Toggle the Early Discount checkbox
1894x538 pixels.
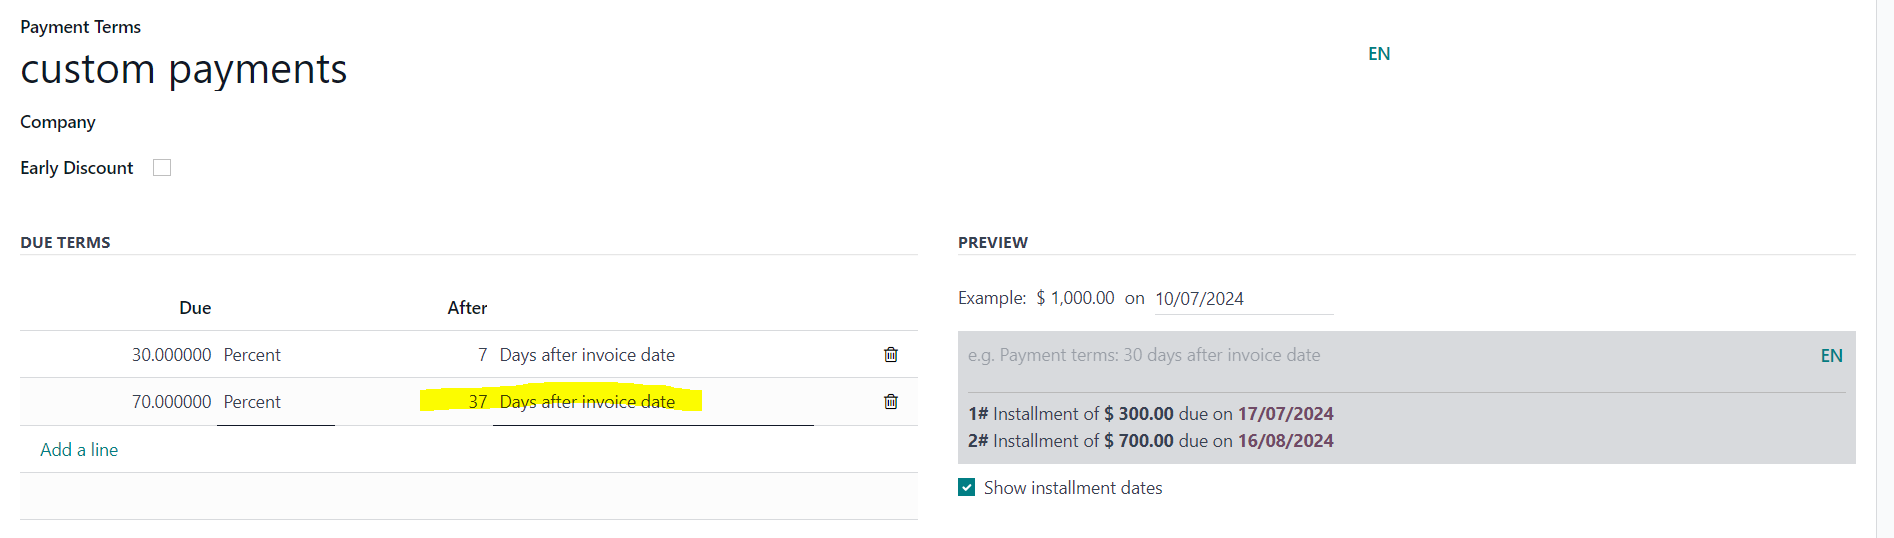[x=162, y=168]
